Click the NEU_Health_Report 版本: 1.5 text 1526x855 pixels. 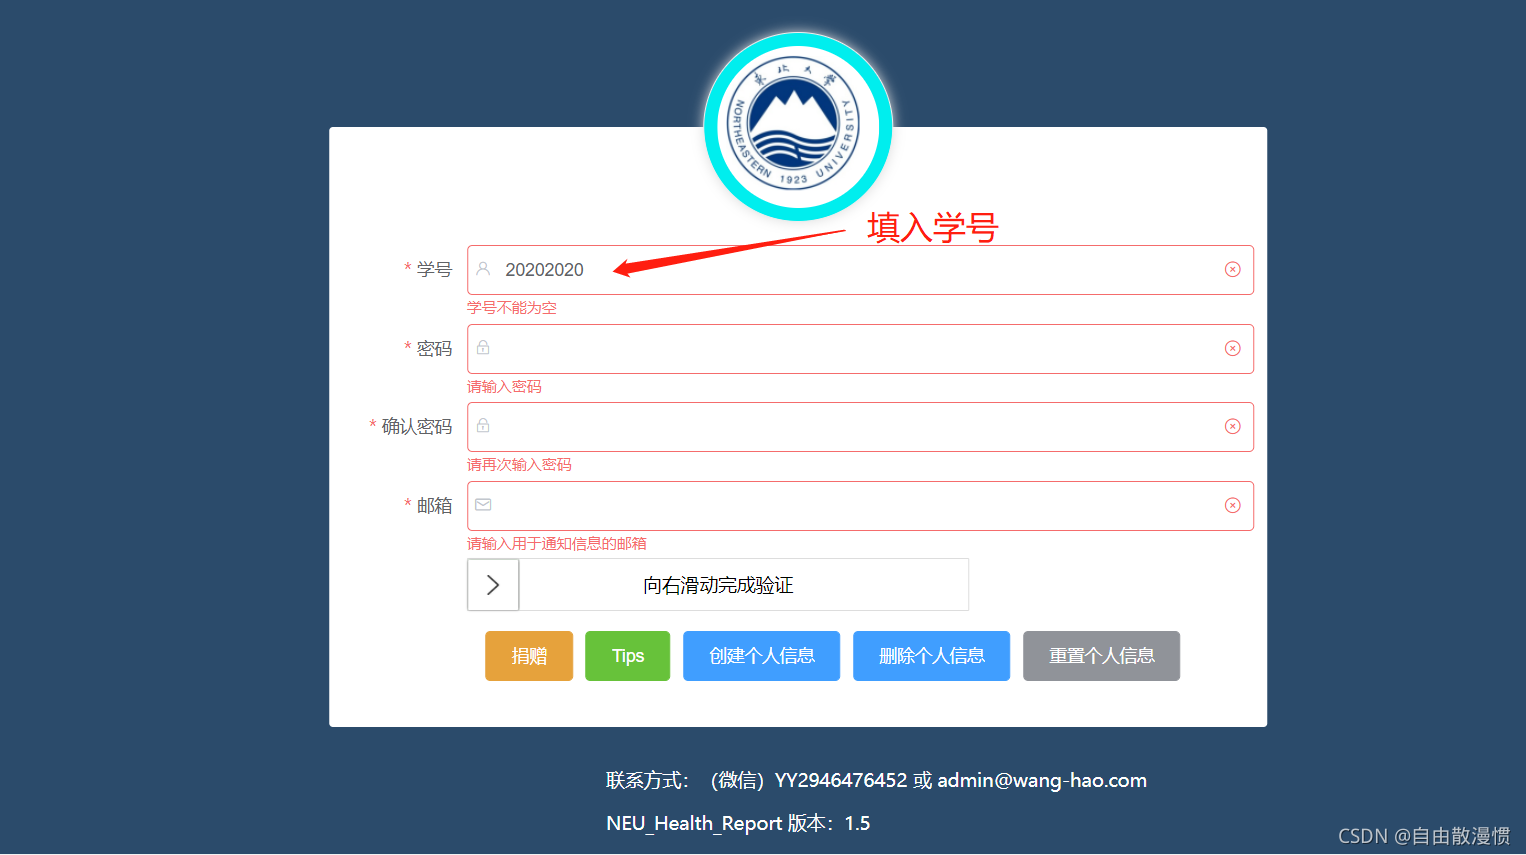[x=738, y=823]
